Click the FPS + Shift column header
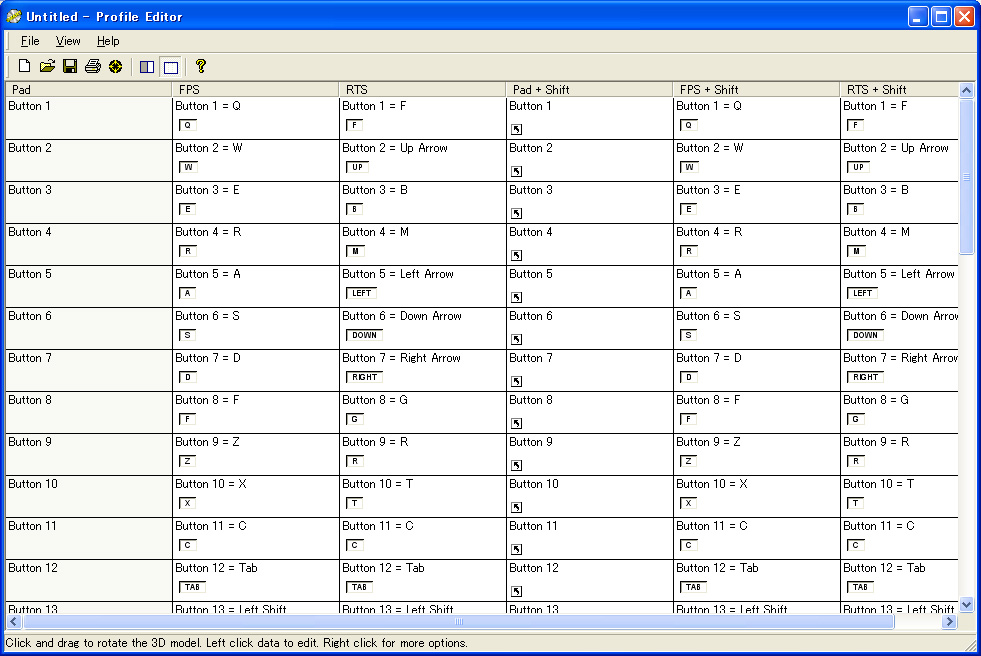 coord(756,89)
